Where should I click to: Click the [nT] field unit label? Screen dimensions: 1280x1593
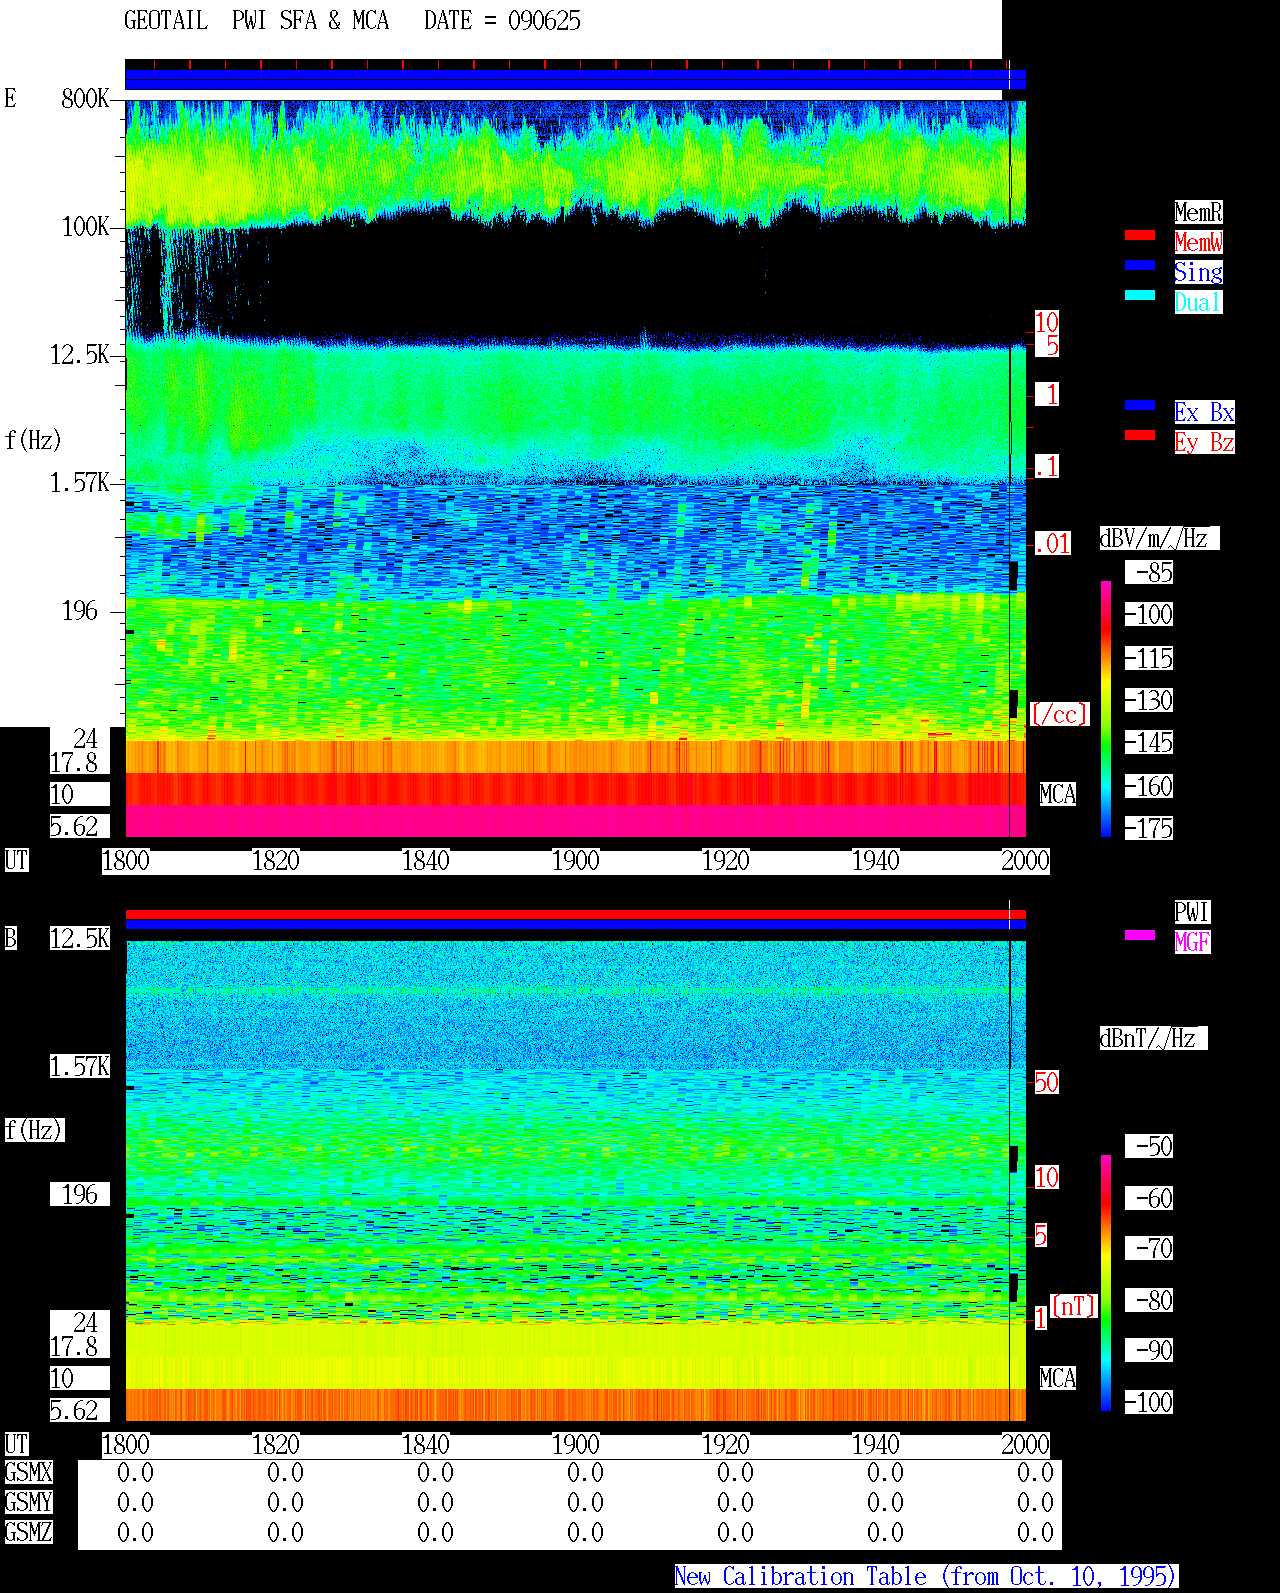coord(1074,1306)
